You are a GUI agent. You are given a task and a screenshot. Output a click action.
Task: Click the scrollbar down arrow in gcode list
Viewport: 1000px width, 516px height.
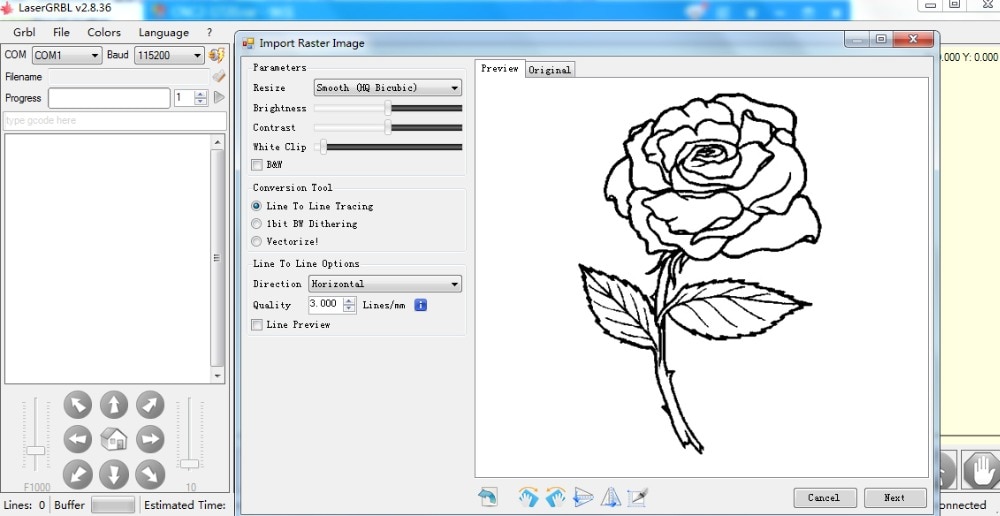coord(217,376)
